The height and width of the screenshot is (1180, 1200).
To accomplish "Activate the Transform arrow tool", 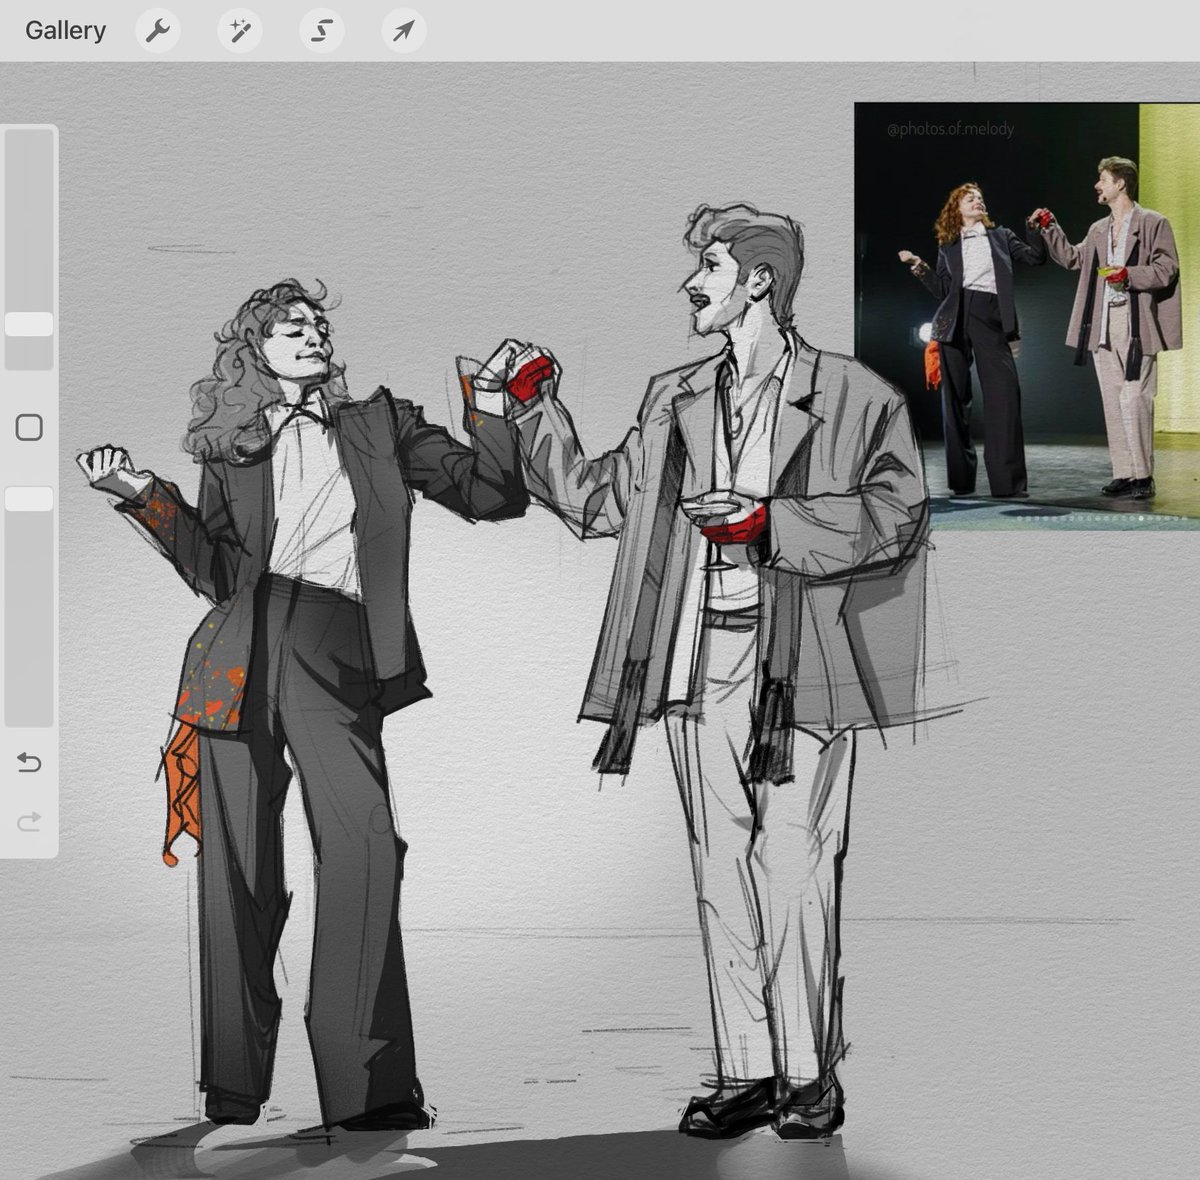I will coord(404,31).
